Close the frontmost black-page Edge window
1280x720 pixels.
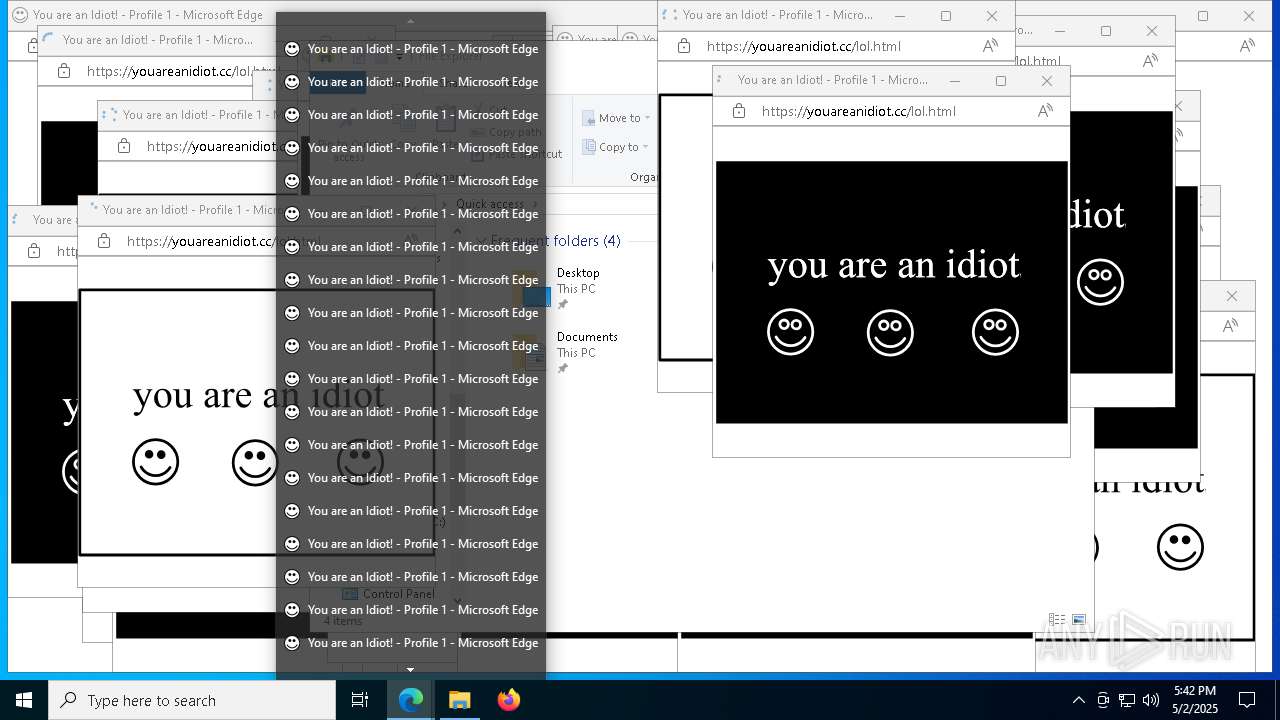pos(1046,80)
